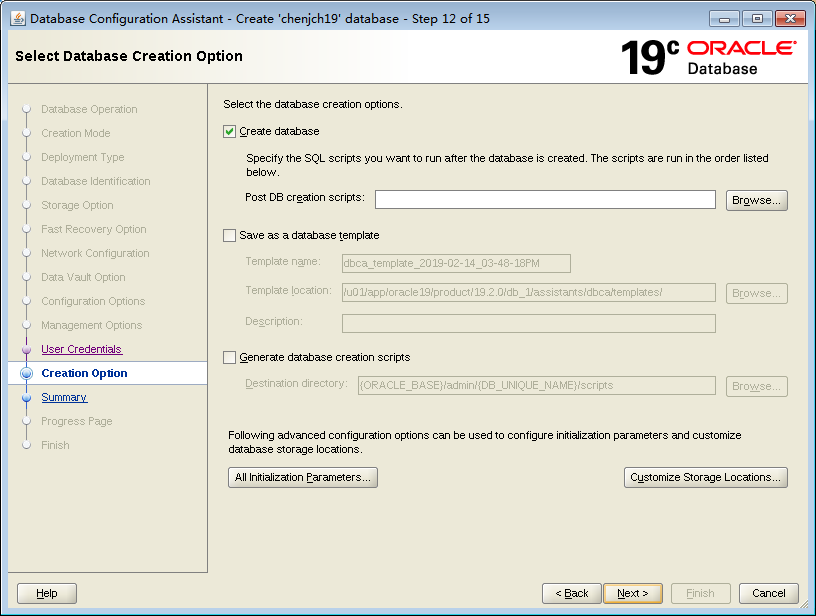
Task: Minimize the DBCA window
Action: coord(725,17)
